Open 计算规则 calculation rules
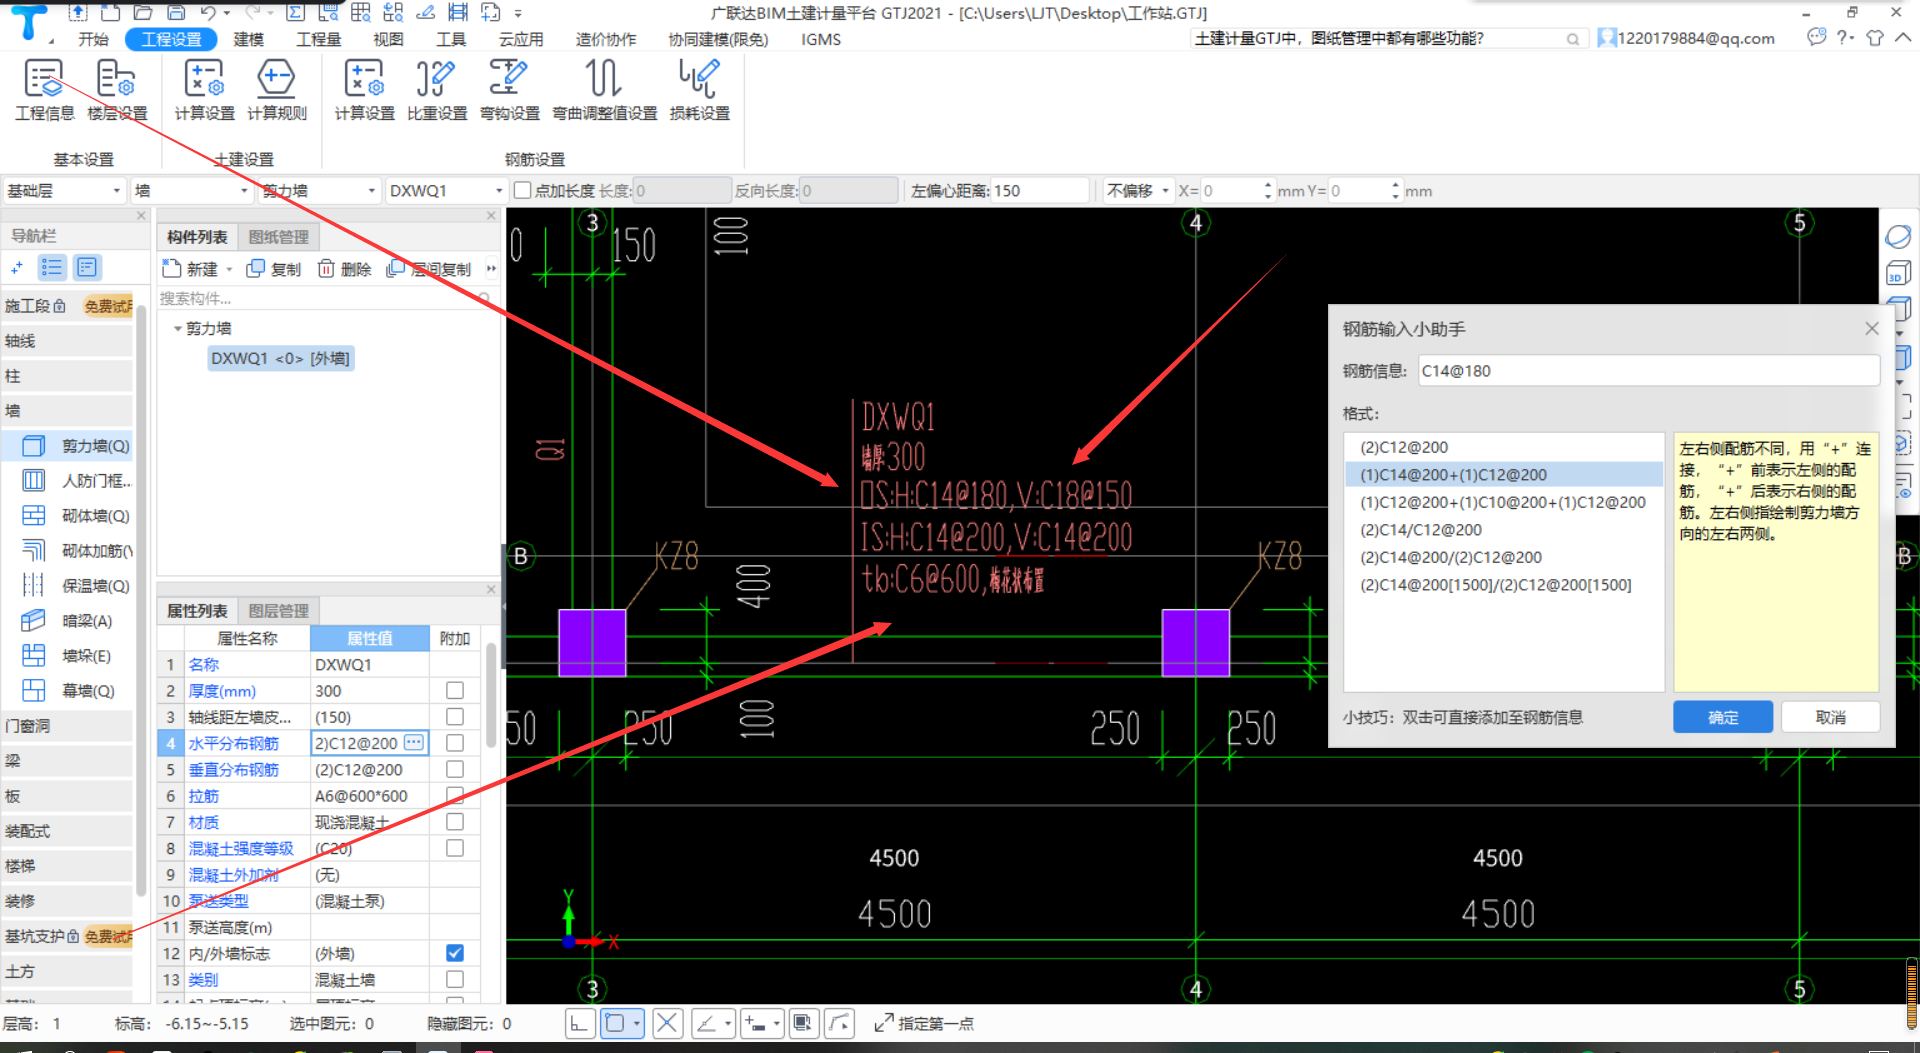 [277, 90]
